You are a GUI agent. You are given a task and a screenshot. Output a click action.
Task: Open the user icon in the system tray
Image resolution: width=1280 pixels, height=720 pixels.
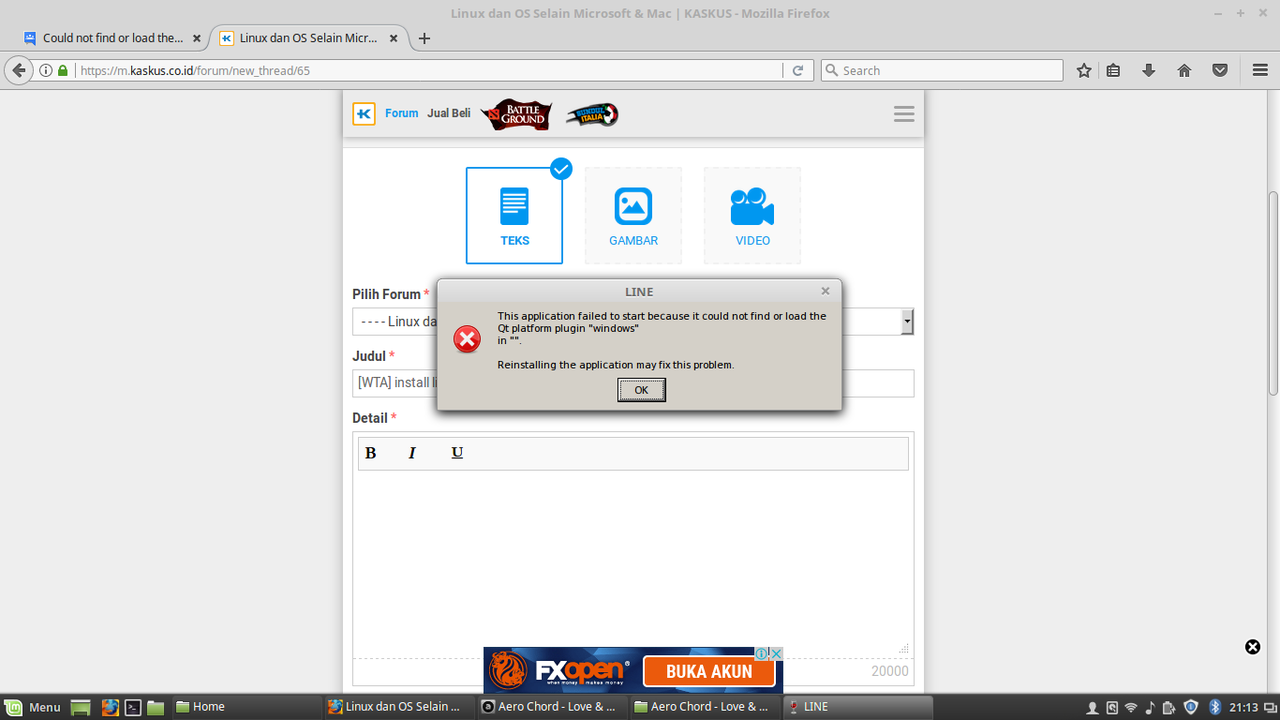pyautogui.click(x=1092, y=707)
